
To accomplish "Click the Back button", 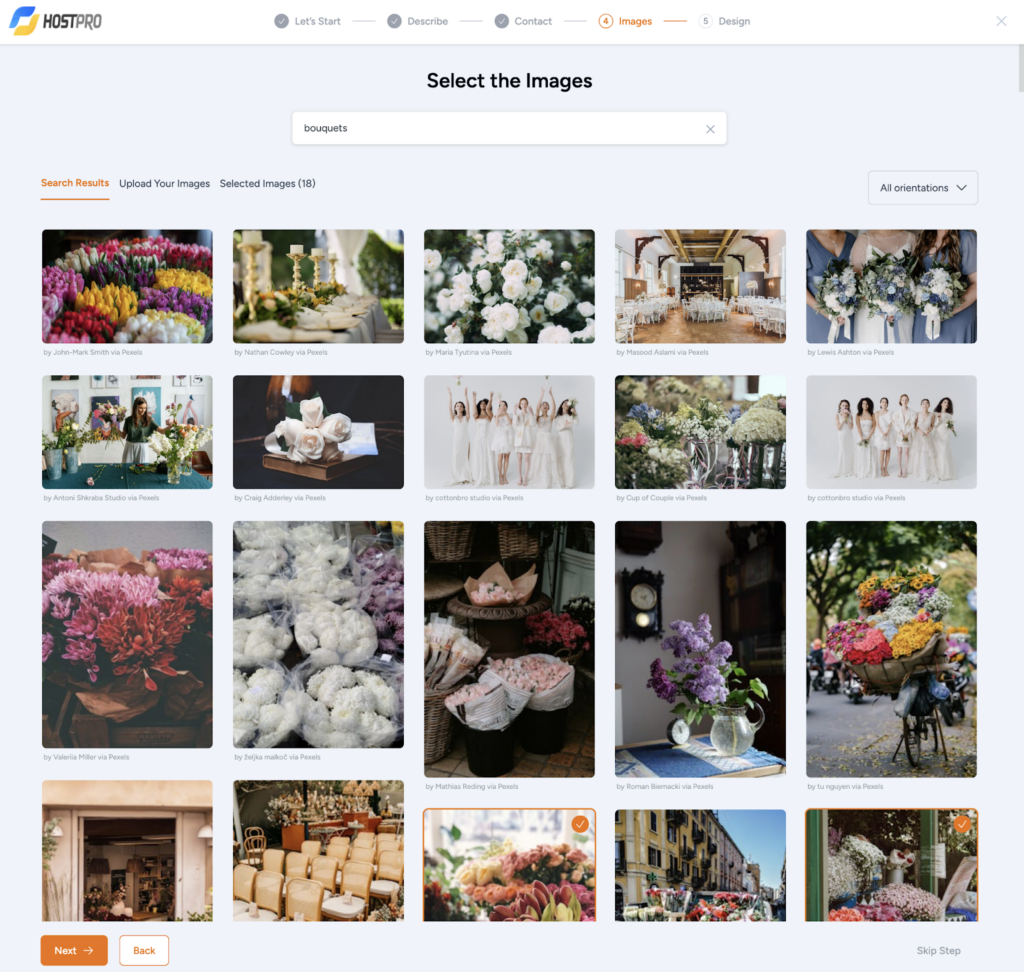I will pyautogui.click(x=144, y=950).
